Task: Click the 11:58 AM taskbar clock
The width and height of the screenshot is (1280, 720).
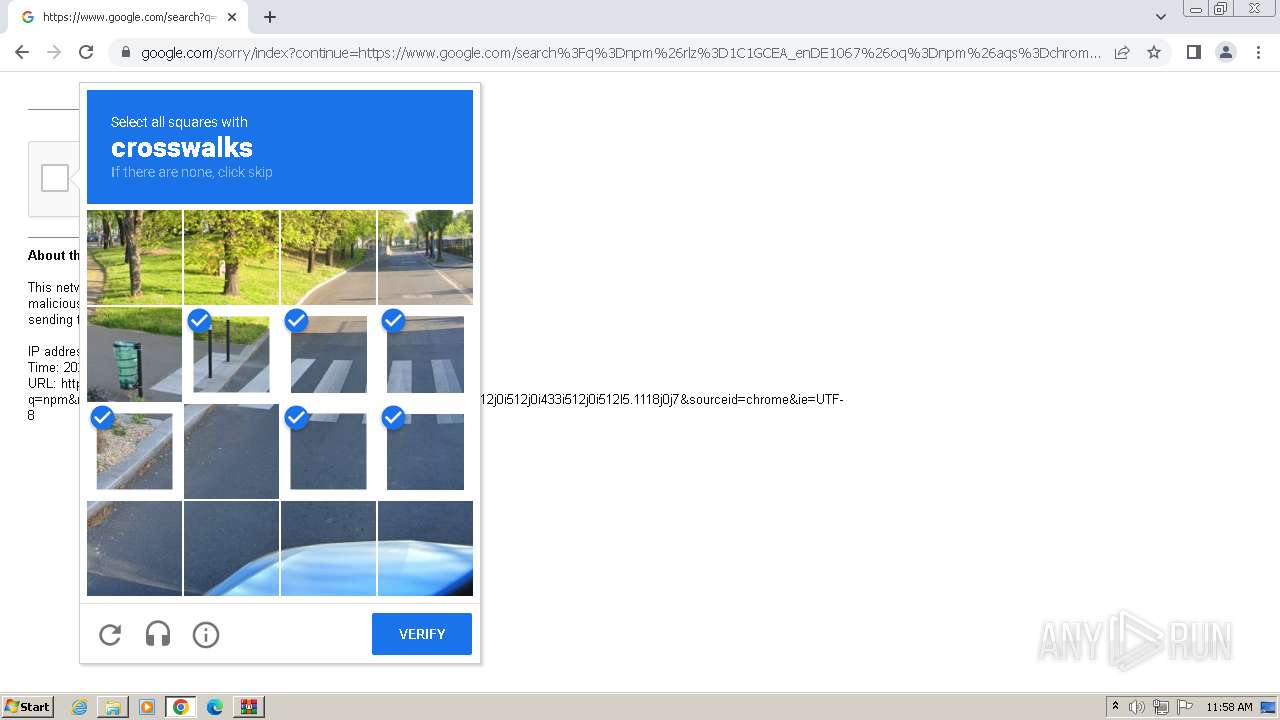Action: [x=1229, y=707]
